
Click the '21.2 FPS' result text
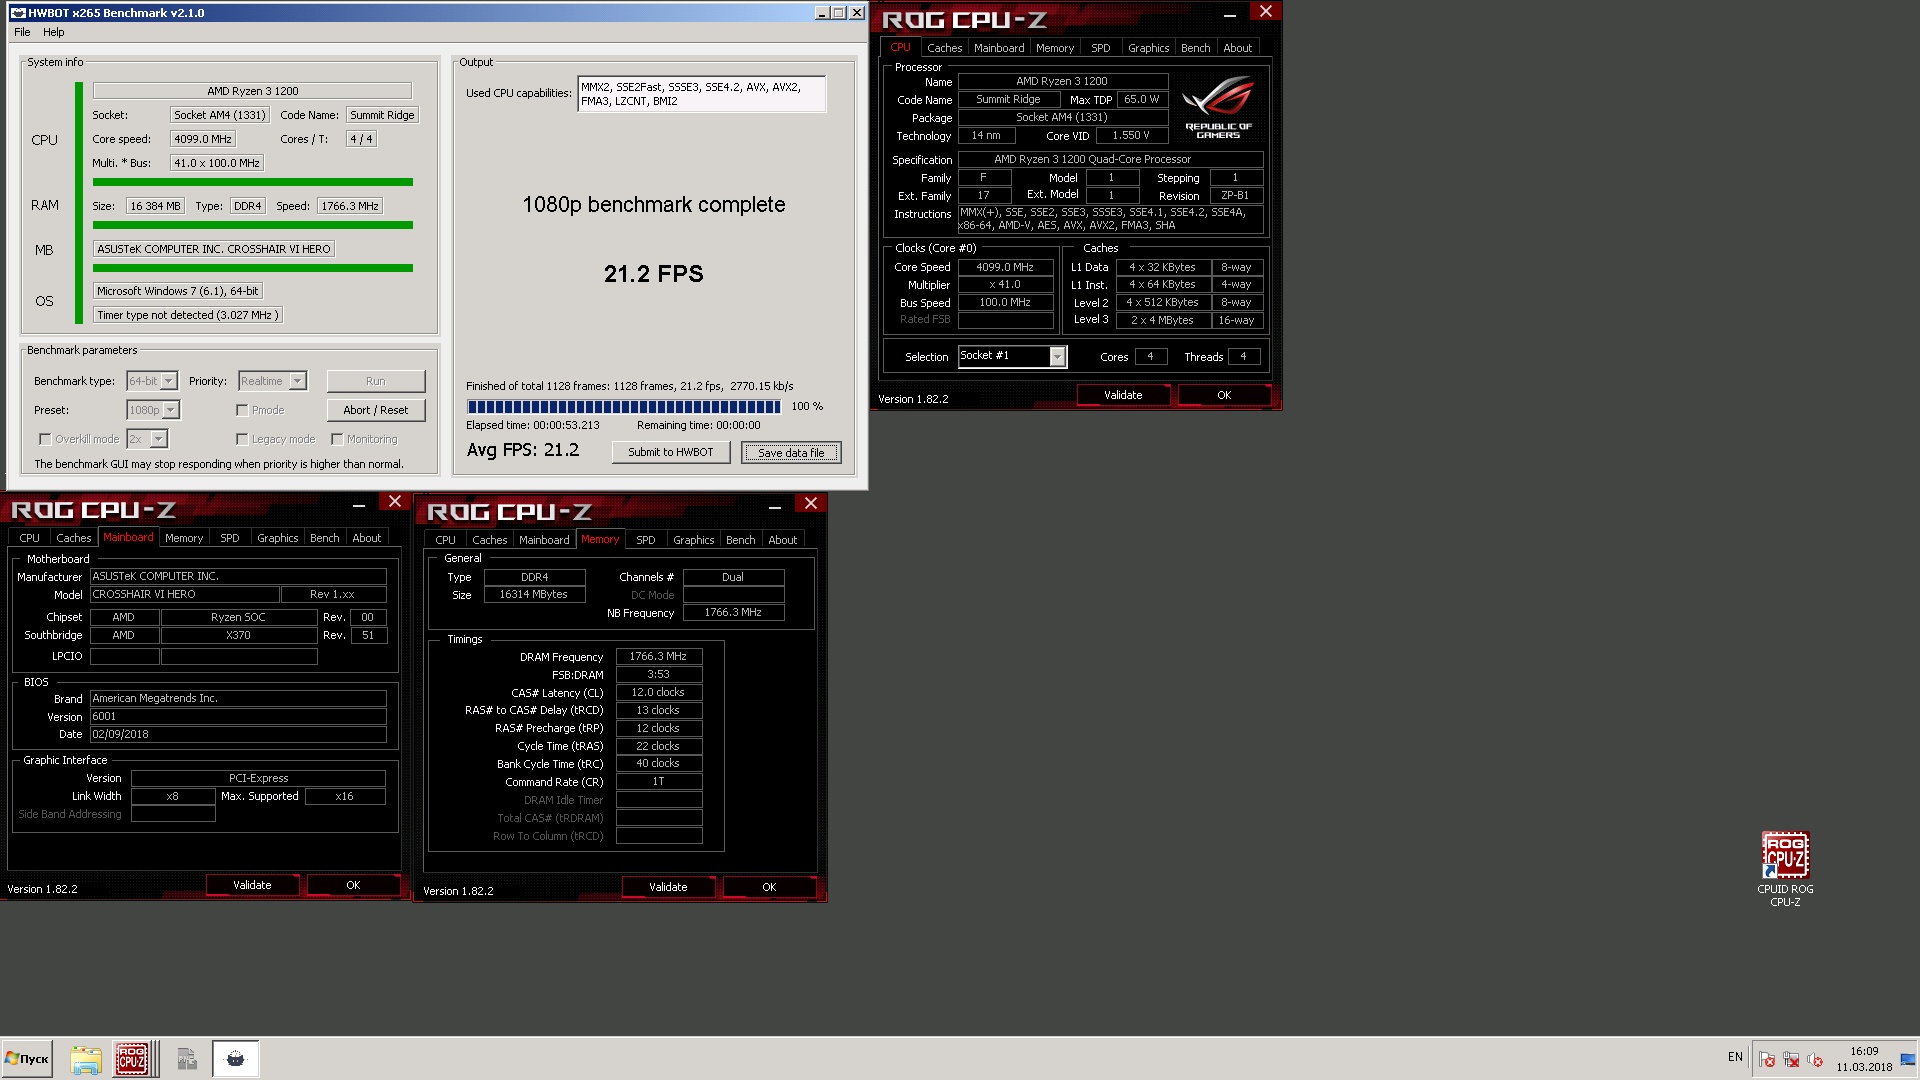(654, 274)
